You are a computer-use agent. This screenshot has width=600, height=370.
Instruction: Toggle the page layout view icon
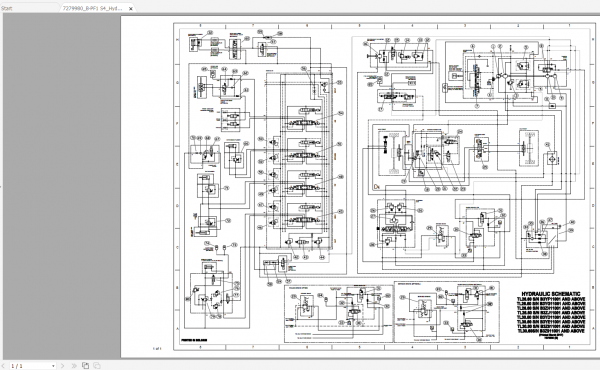[85, 366]
